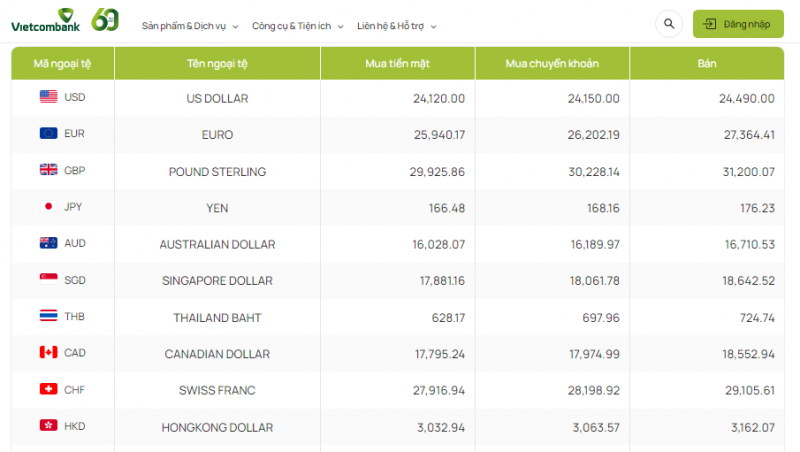This screenshot has width=800, height=452.
Task: Open the Vietcombank logo homepage link
Action: pos(45,20)
